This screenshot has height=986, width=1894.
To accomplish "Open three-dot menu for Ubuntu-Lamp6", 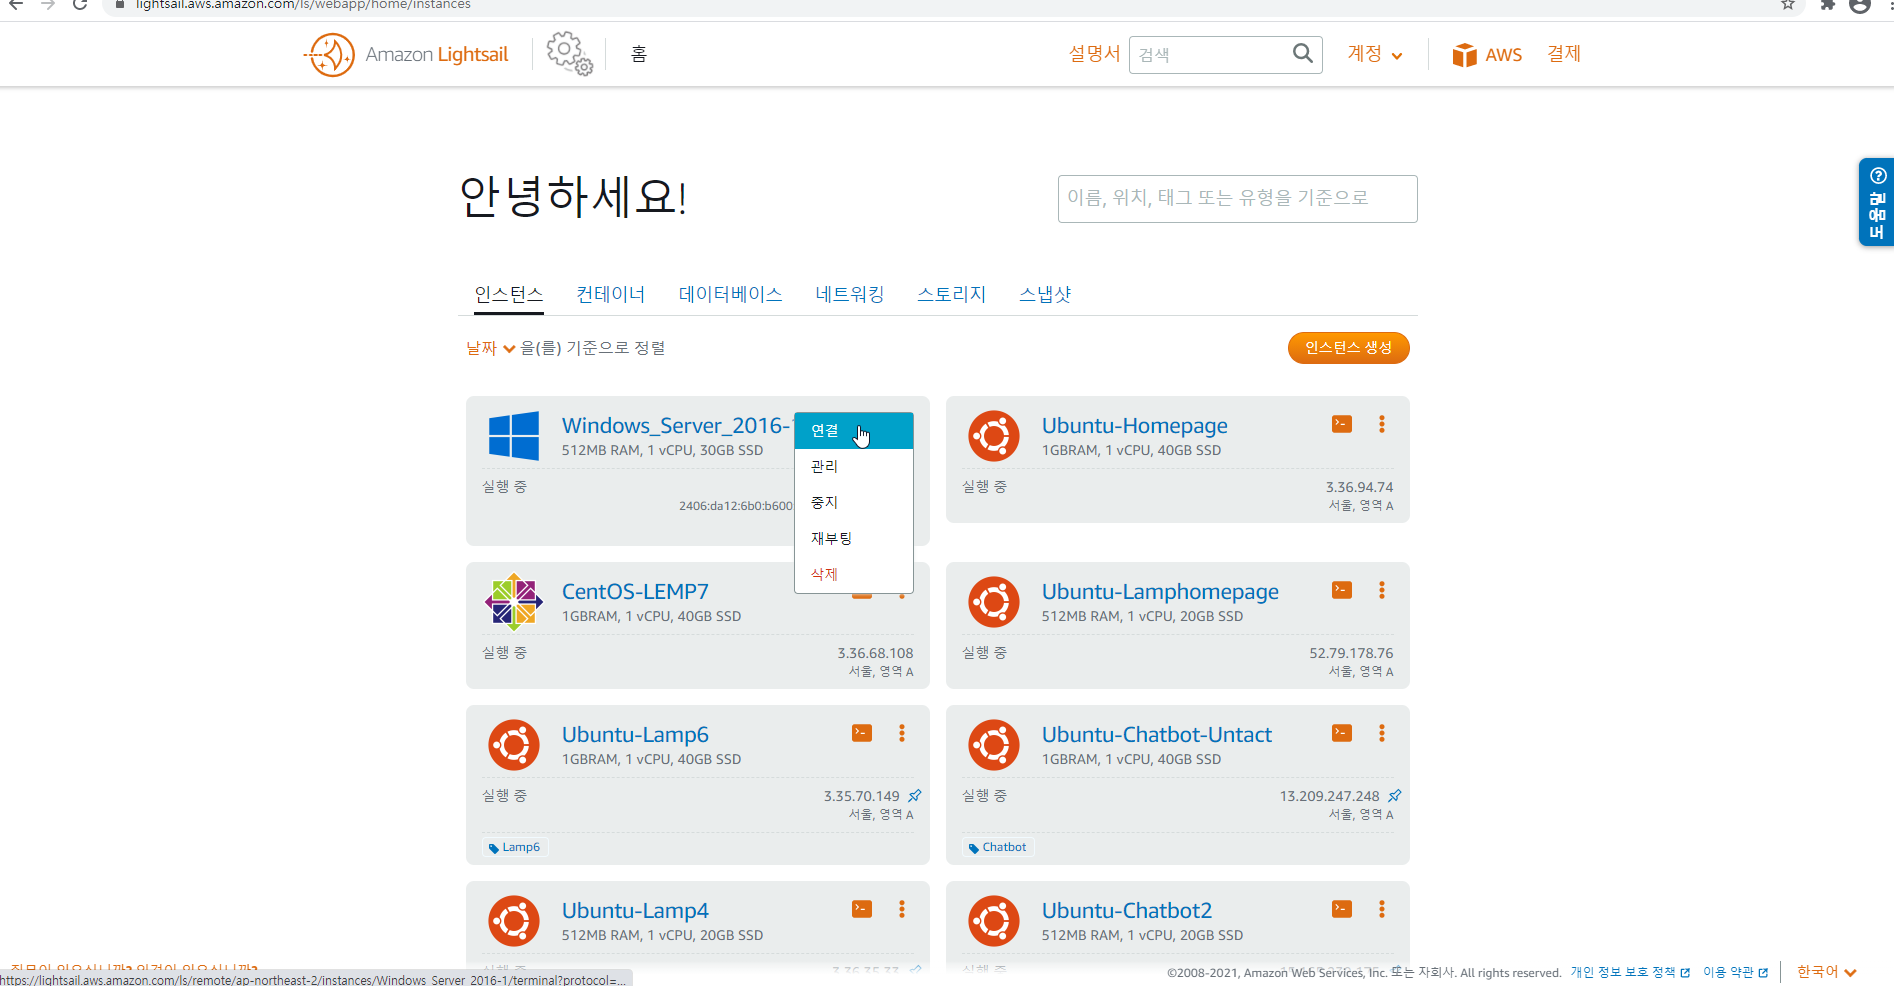I will 902,733.
